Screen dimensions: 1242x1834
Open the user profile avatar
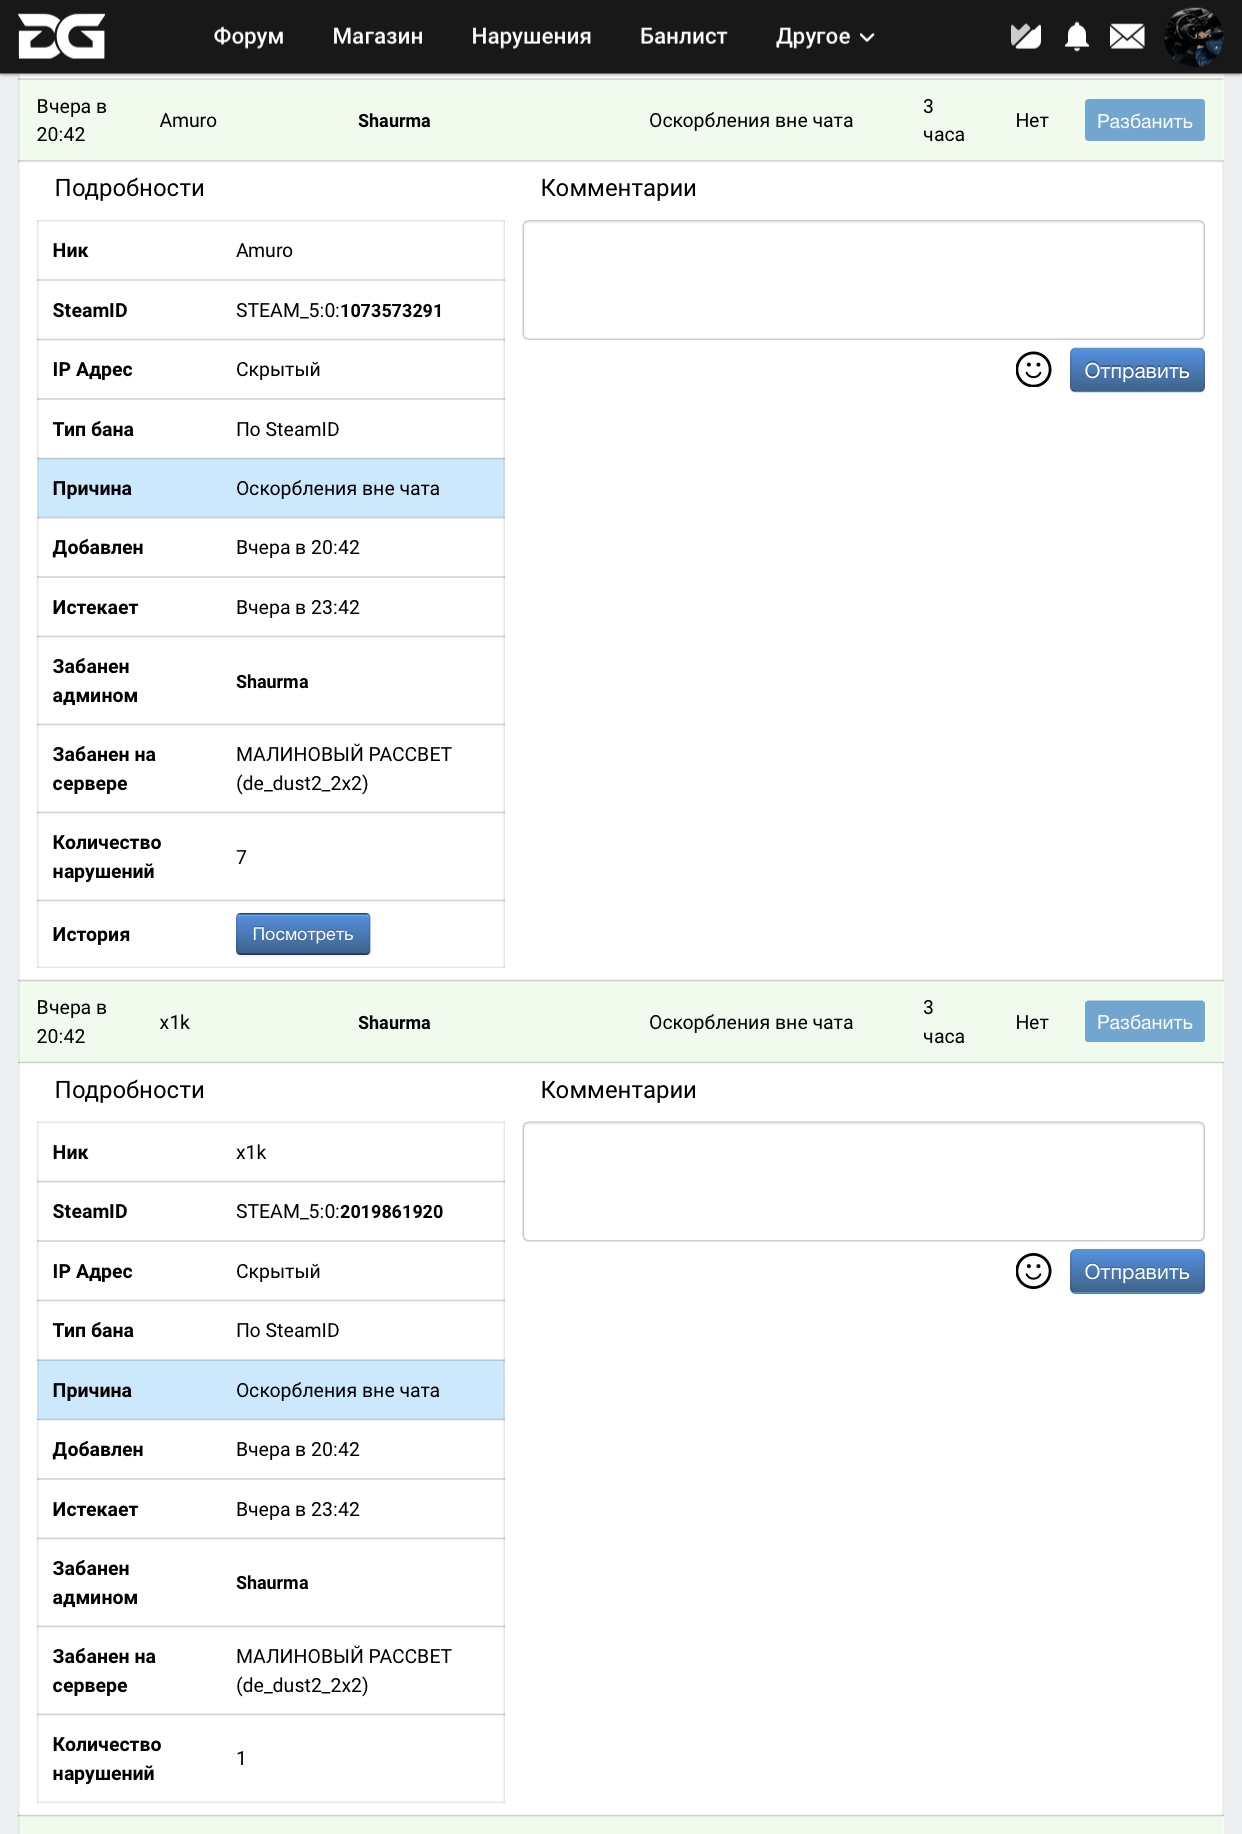click(1193, 37)
